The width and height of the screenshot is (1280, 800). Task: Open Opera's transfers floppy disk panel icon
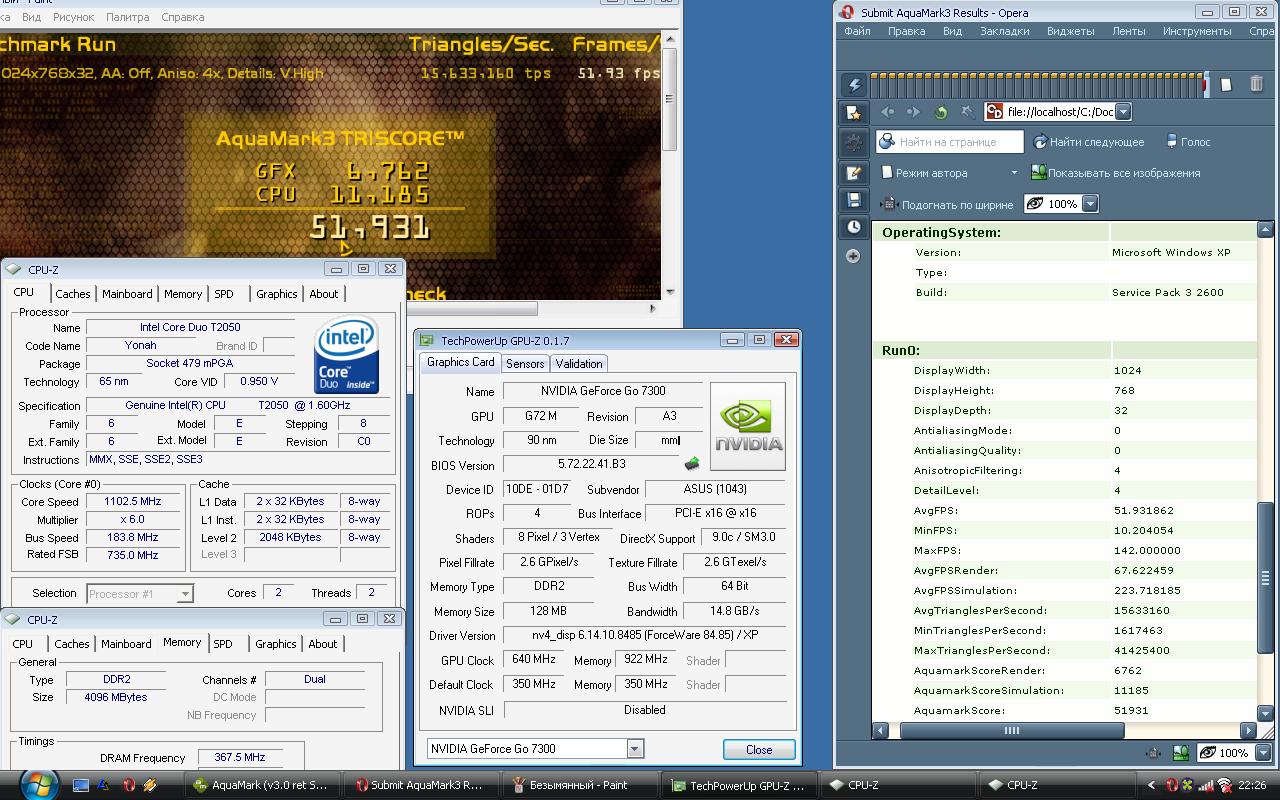coord(853,200)
